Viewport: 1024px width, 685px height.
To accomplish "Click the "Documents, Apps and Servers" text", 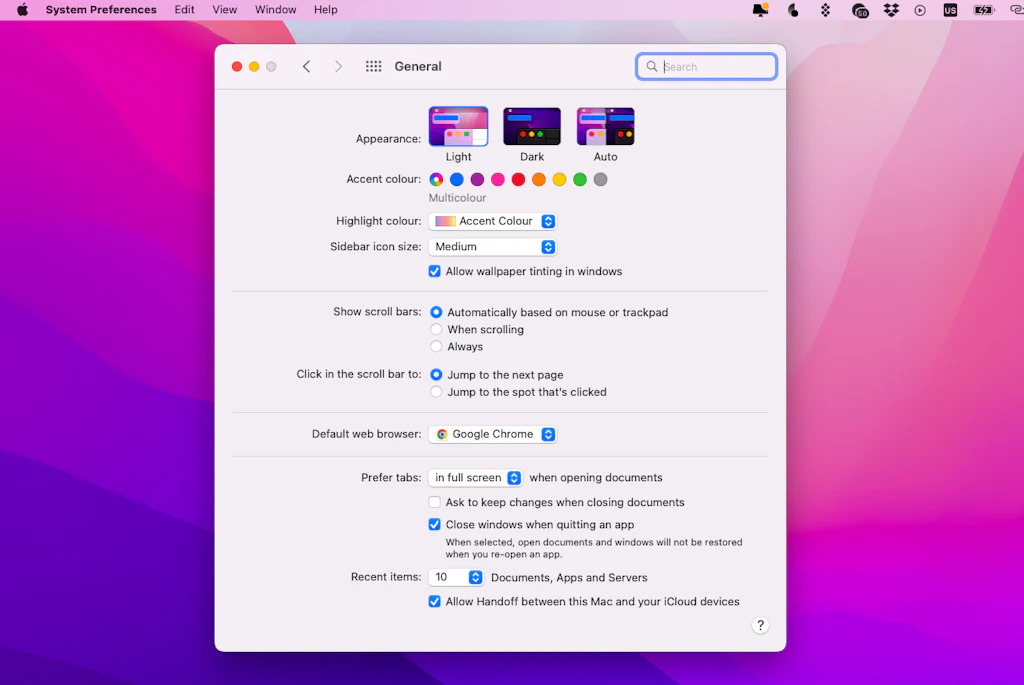I will coord(569,577).
